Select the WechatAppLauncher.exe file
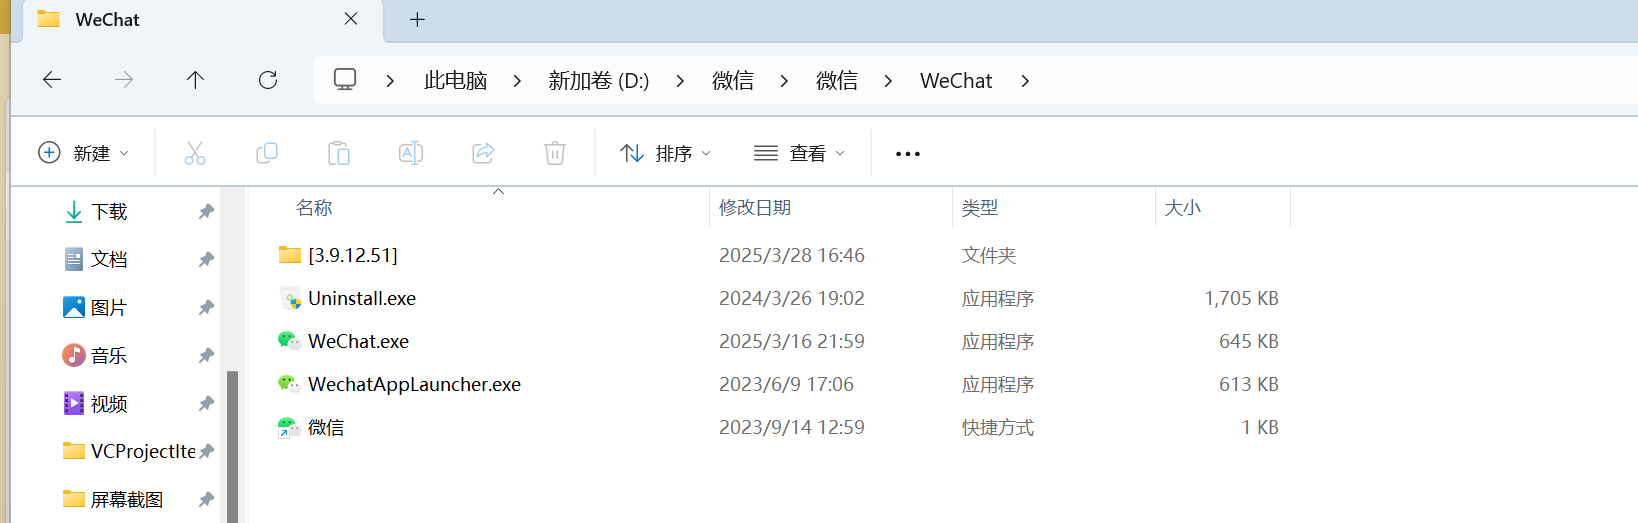Image resolution: width=1638 pixels, height=523 pixels. (414, 384)
